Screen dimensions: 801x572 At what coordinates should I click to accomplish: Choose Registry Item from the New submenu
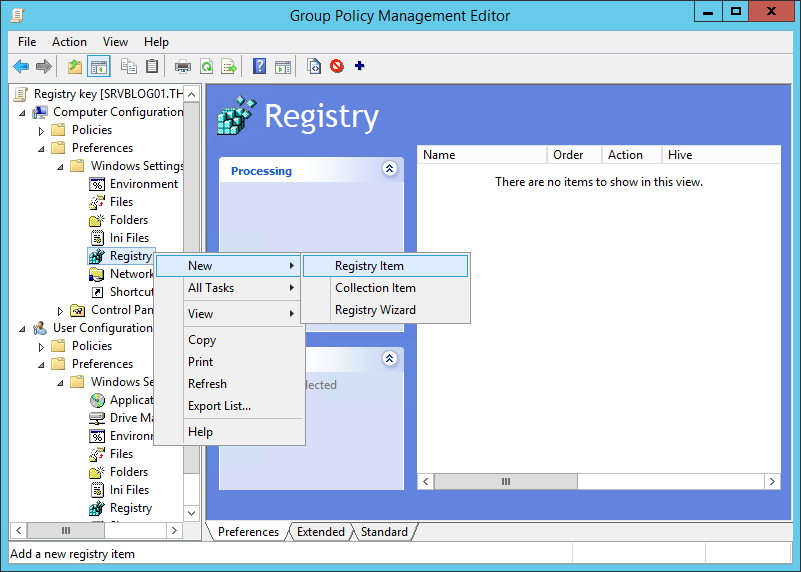click(369, 266)
